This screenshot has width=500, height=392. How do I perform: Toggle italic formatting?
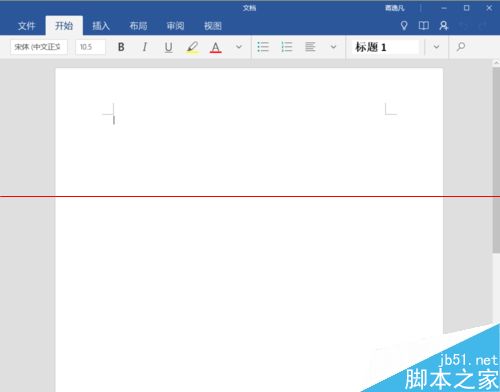[x=145, y=47]
